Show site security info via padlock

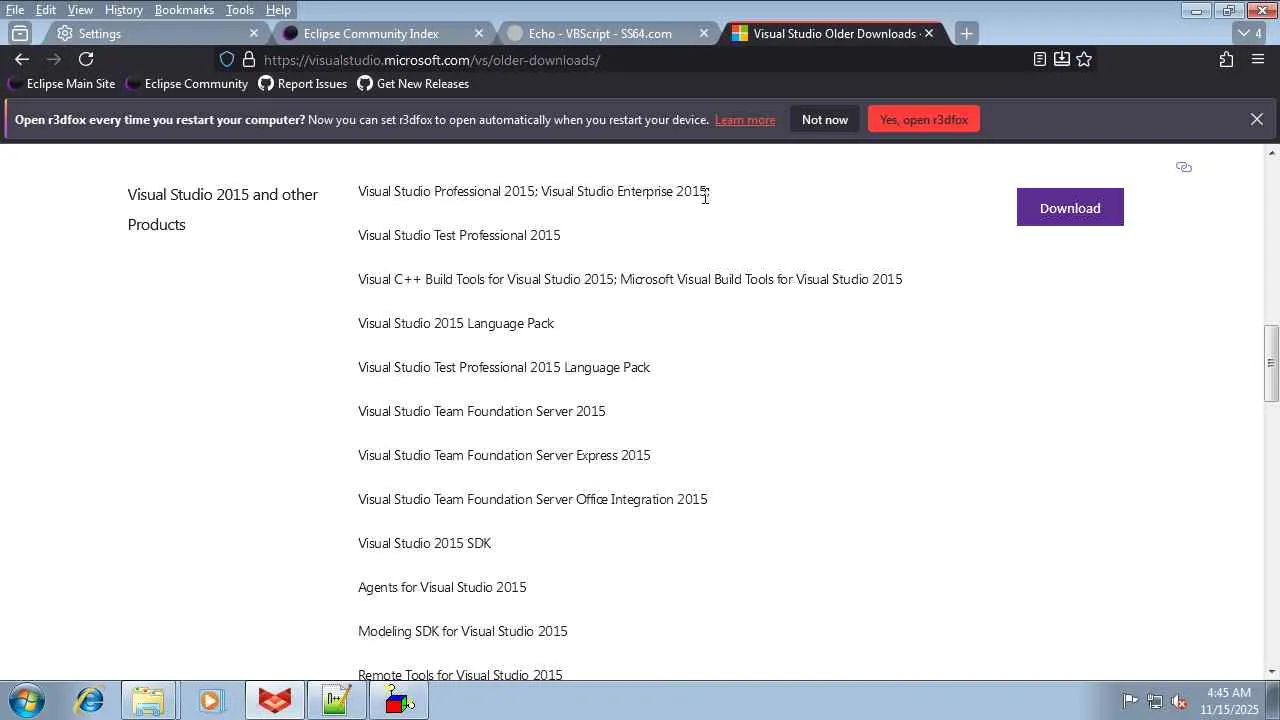(x=249, y=60)
